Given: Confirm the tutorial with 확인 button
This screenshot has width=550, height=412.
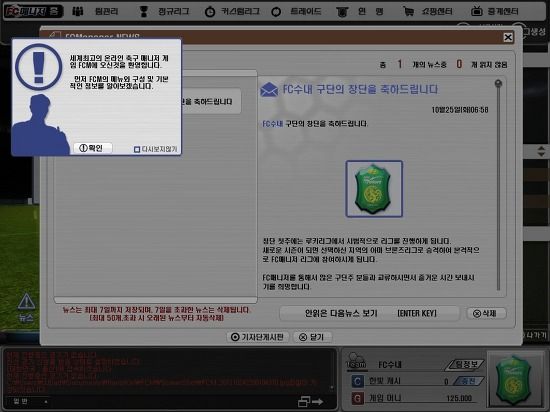Looking at the screenshot, I should 93,148.
